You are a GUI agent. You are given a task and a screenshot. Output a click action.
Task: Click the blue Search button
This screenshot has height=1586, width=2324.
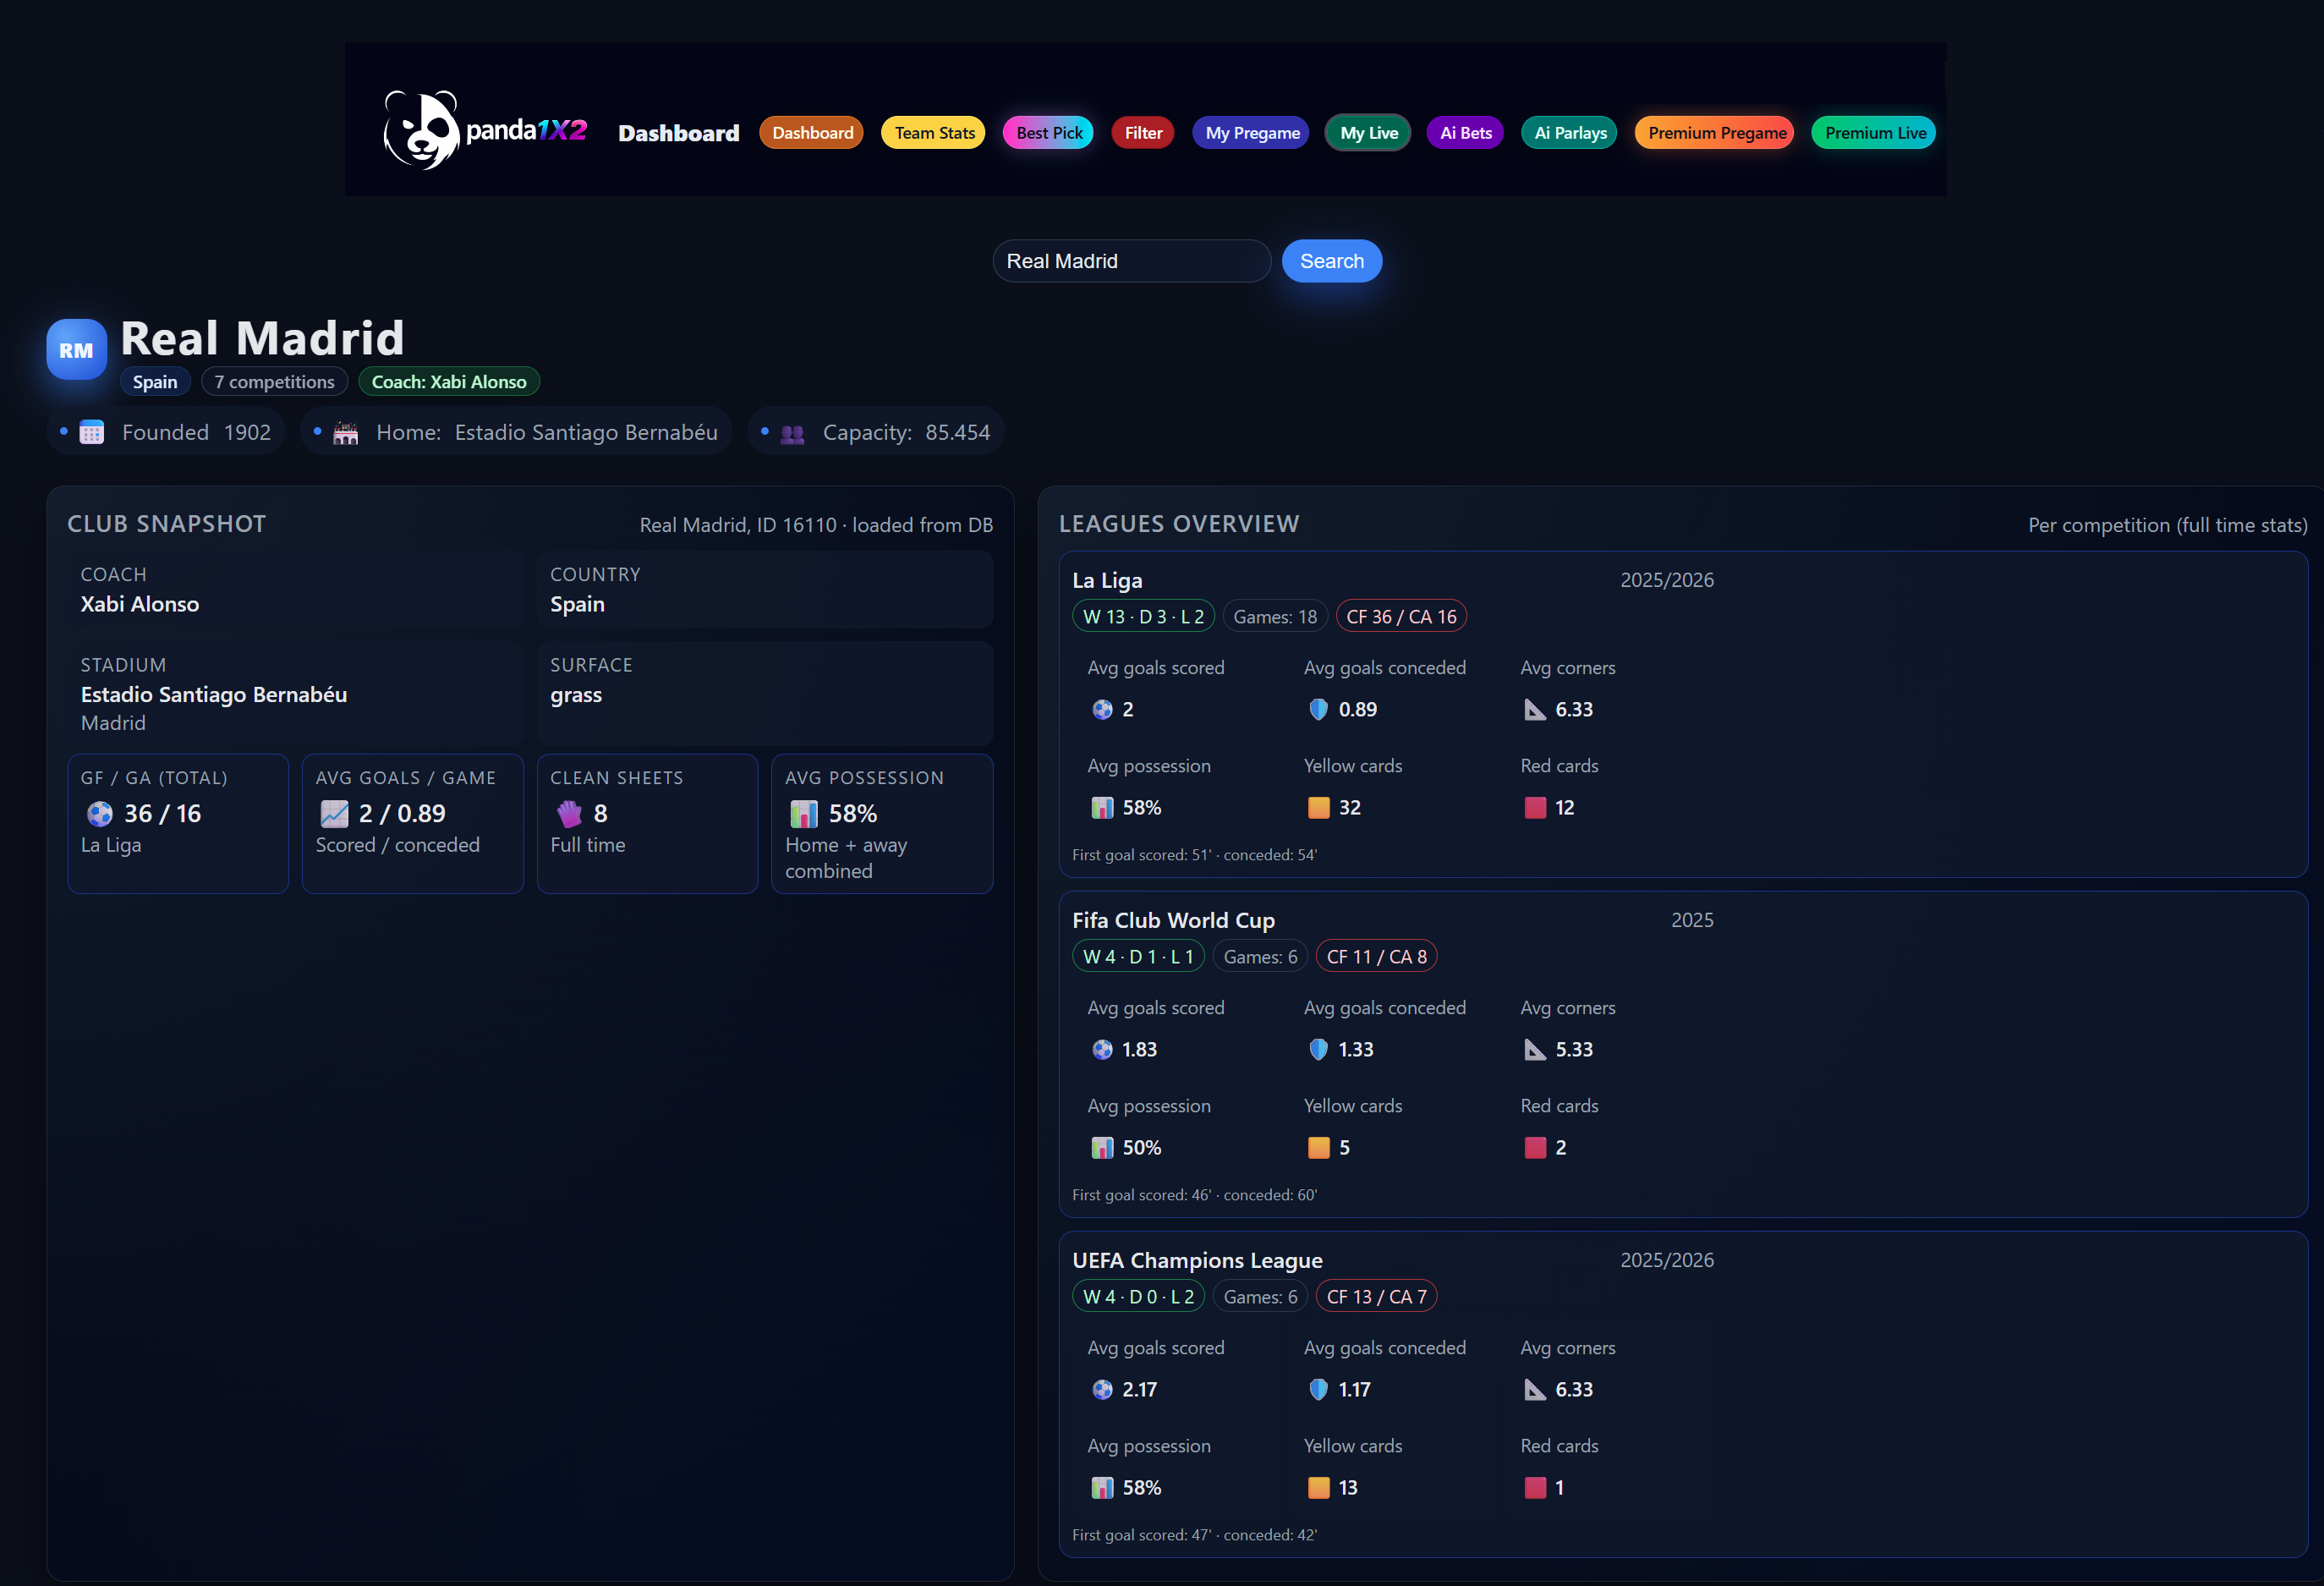(1332, 261)
